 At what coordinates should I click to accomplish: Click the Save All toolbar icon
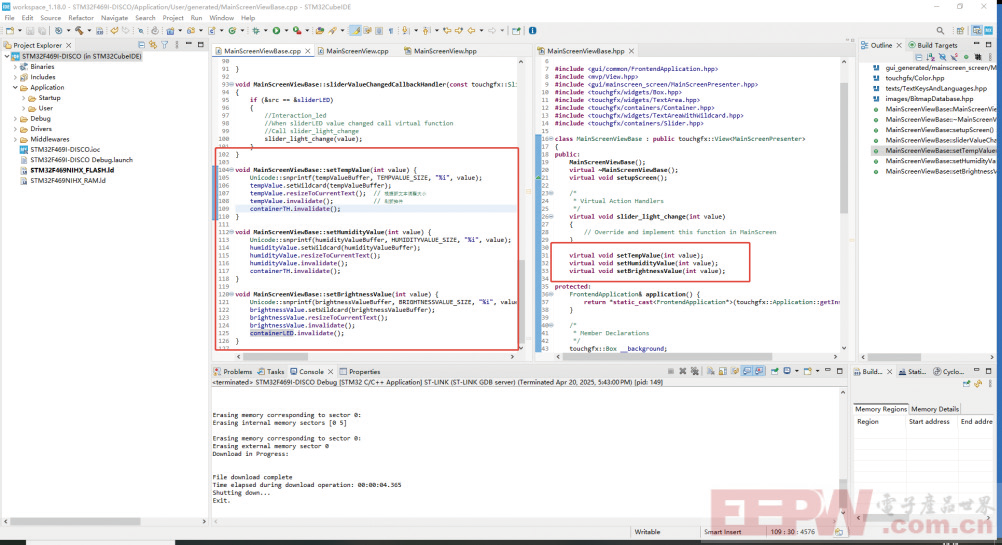pyautogui.click(x=42, y=30)
